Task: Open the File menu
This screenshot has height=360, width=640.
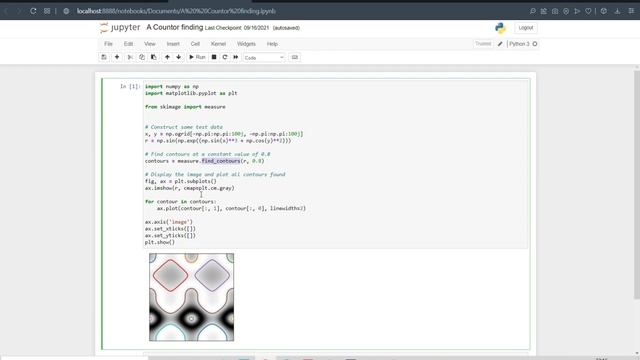Action: [108, 44]
